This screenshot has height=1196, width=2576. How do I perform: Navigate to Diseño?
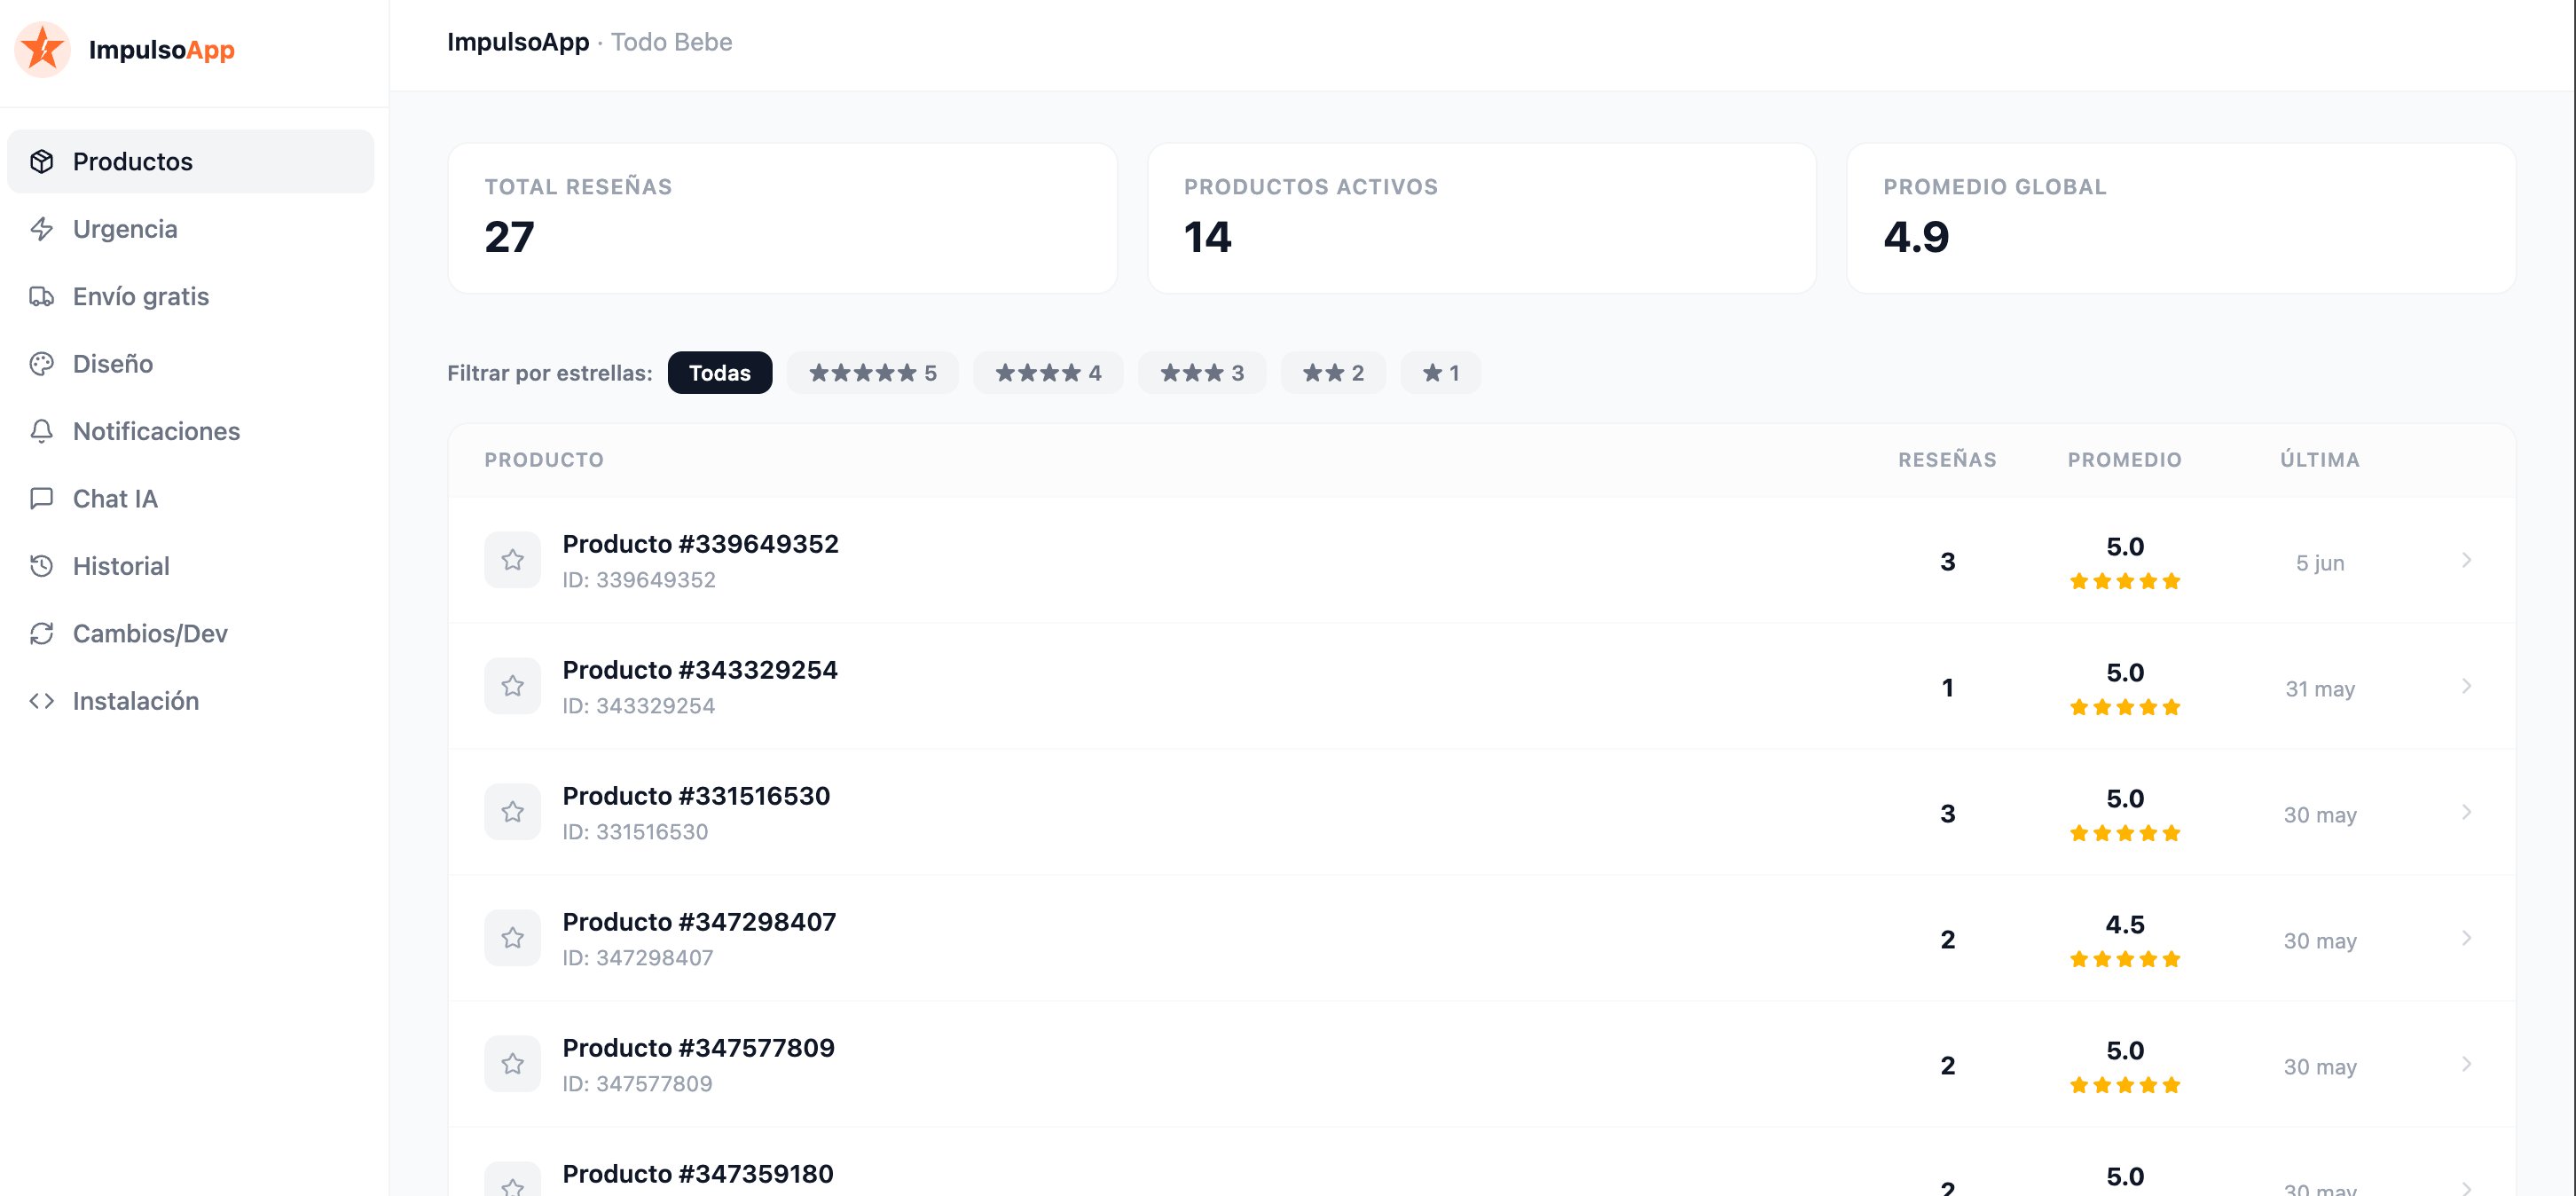190,364
